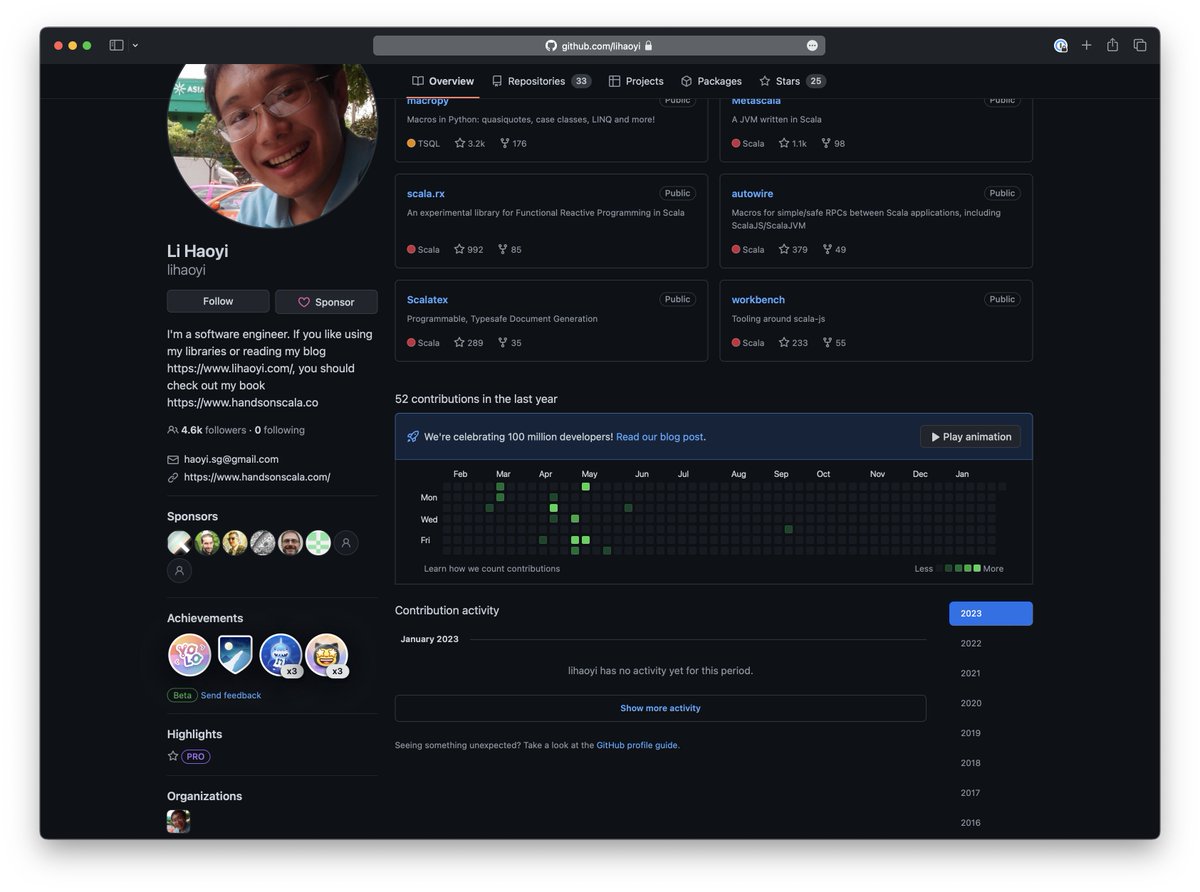The width and height of the screenshot is (1200, 892).
Task: Click the PRO highlight badge
Action: pyautogui.click(x=196, y=757)
